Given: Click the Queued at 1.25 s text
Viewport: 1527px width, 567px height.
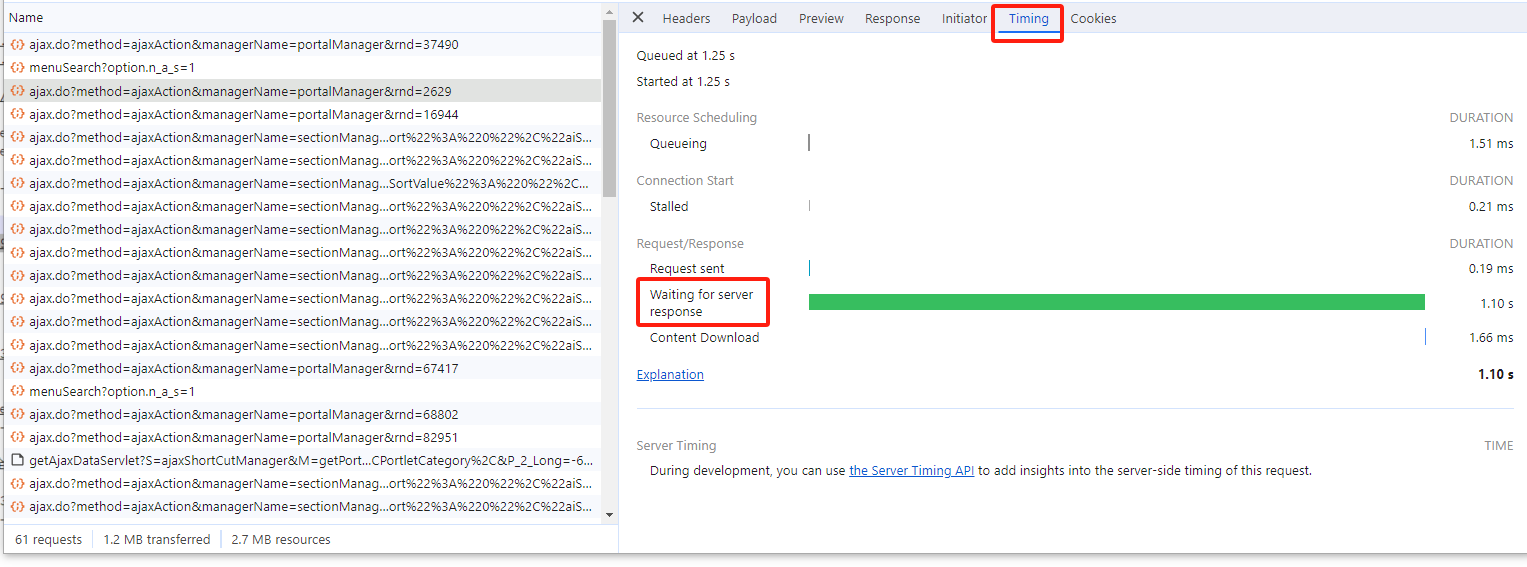Looking at the screenshot, I should [x=686, y=56].
